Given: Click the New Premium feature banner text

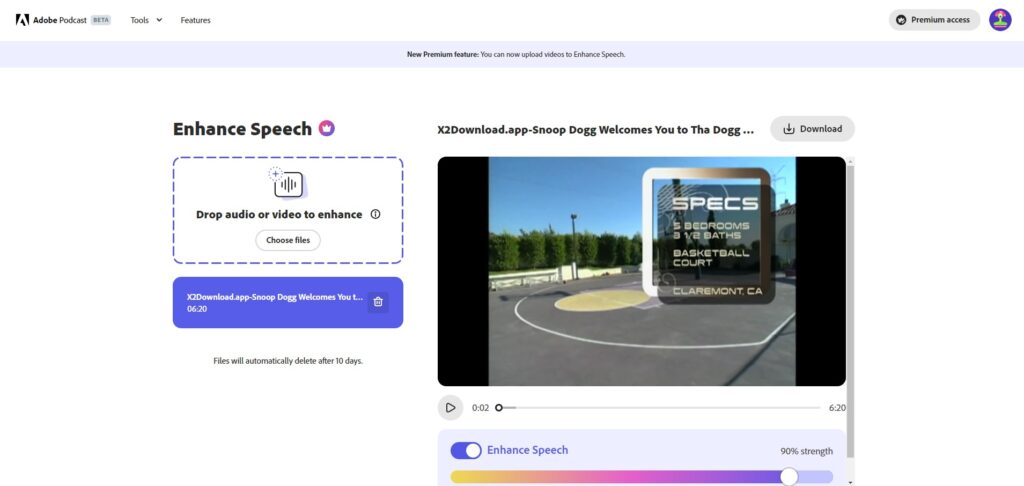Looking at the screenshot, I should coord(516,54).
